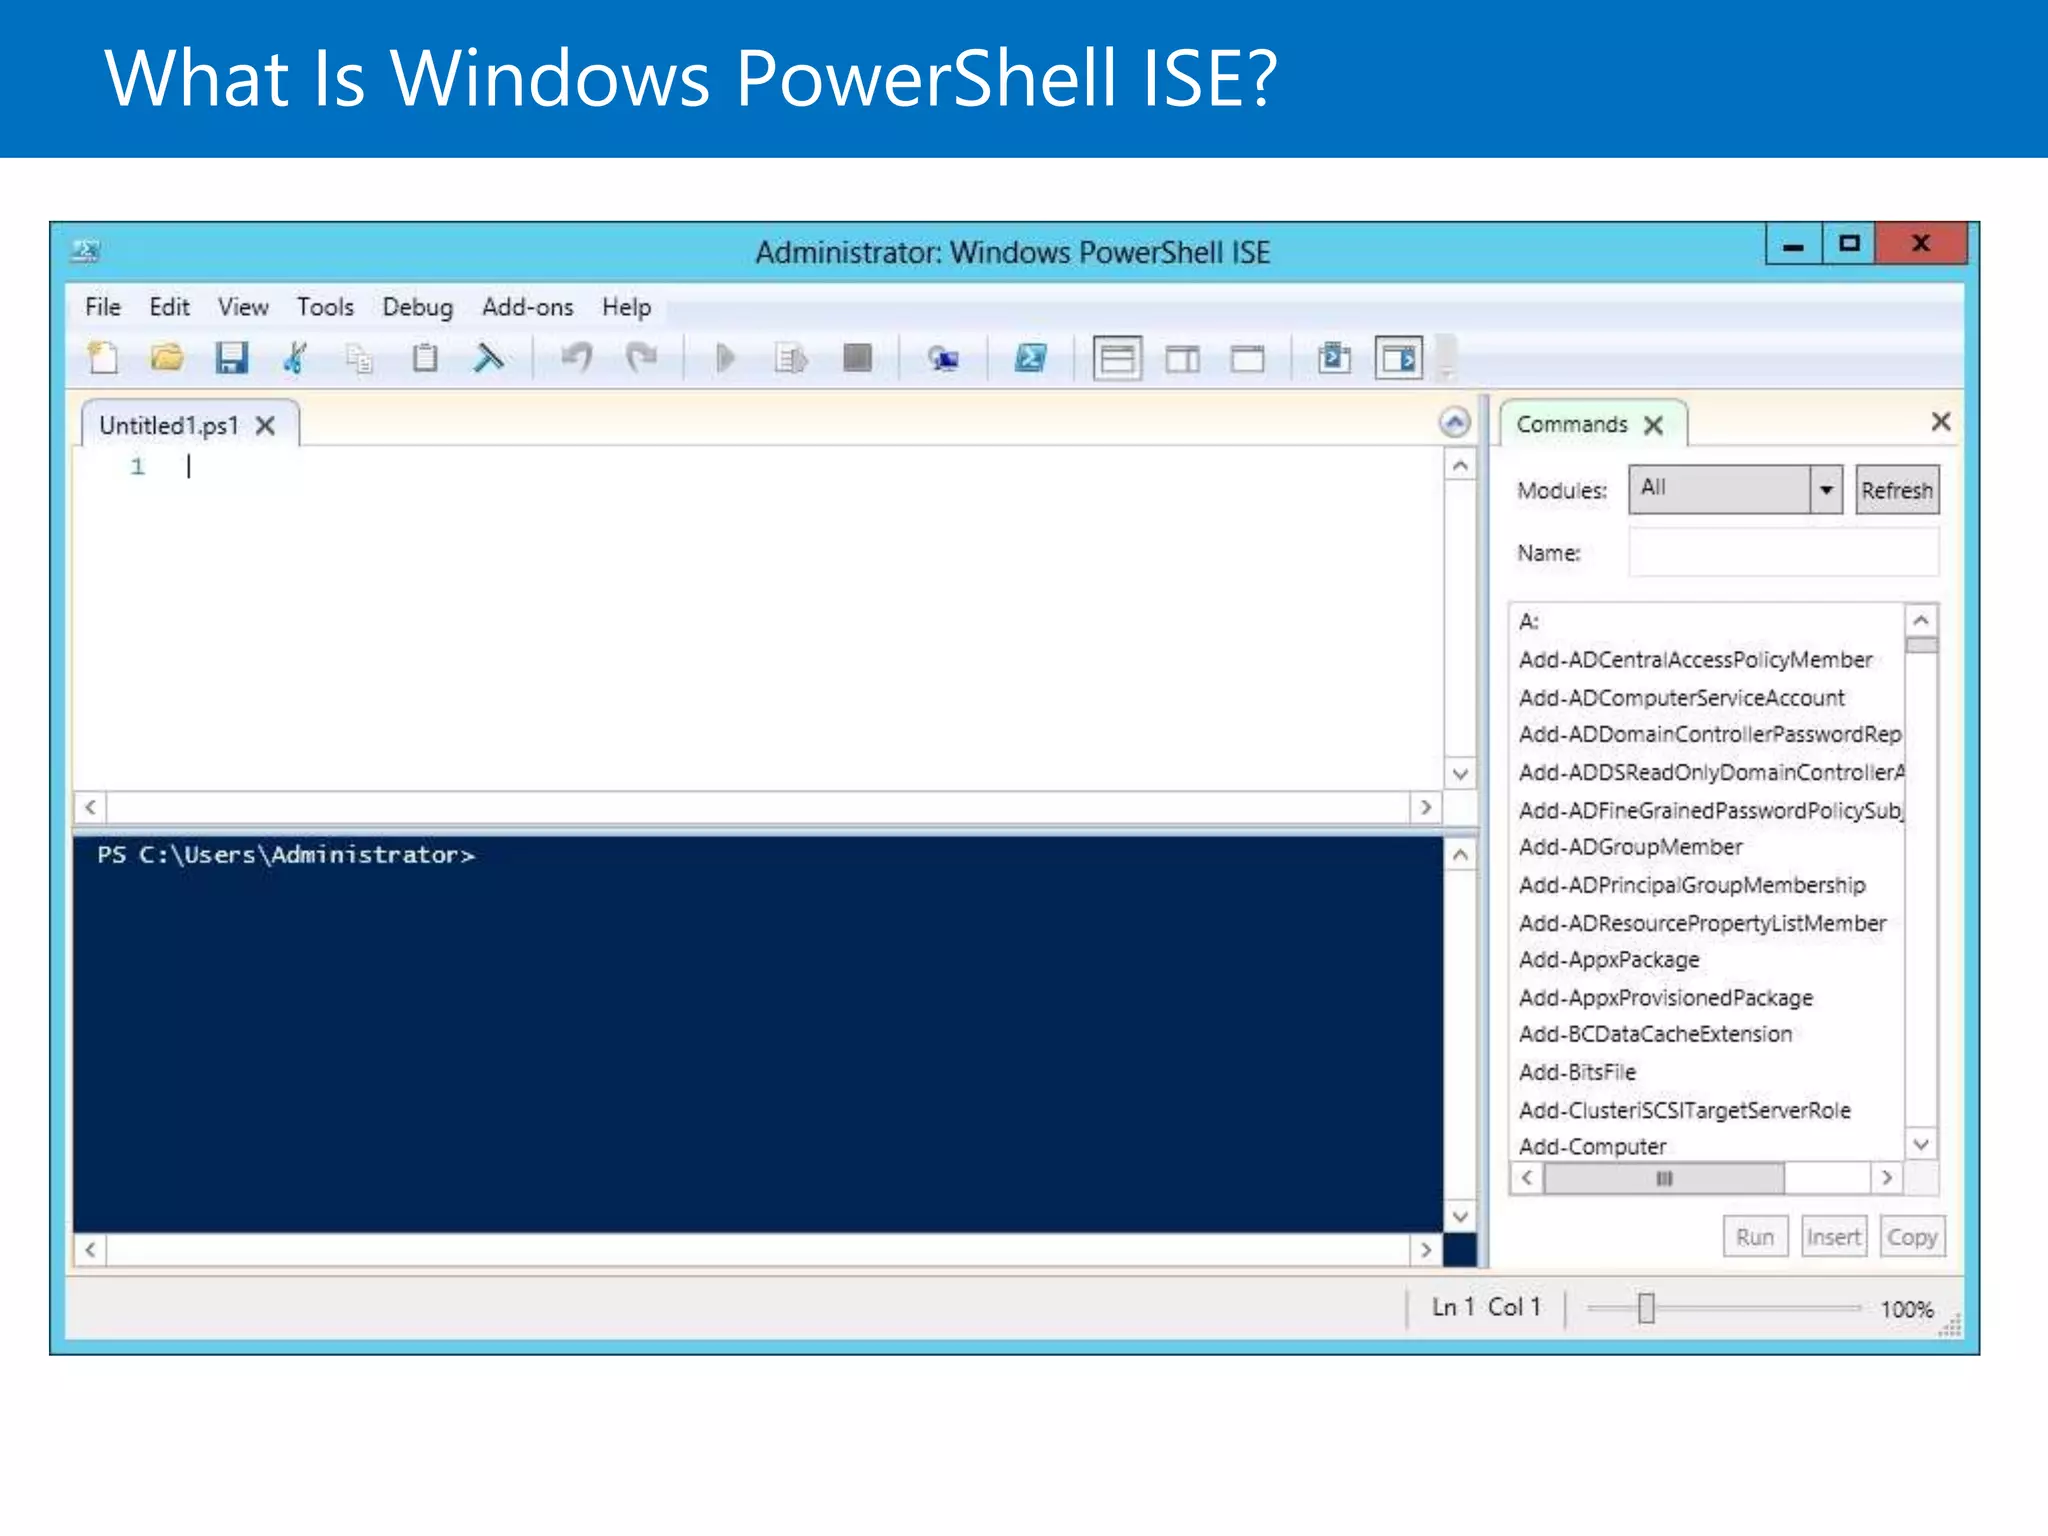Show Command Window toolbar icon
2048x1536 pixels.
point(1334,357)
